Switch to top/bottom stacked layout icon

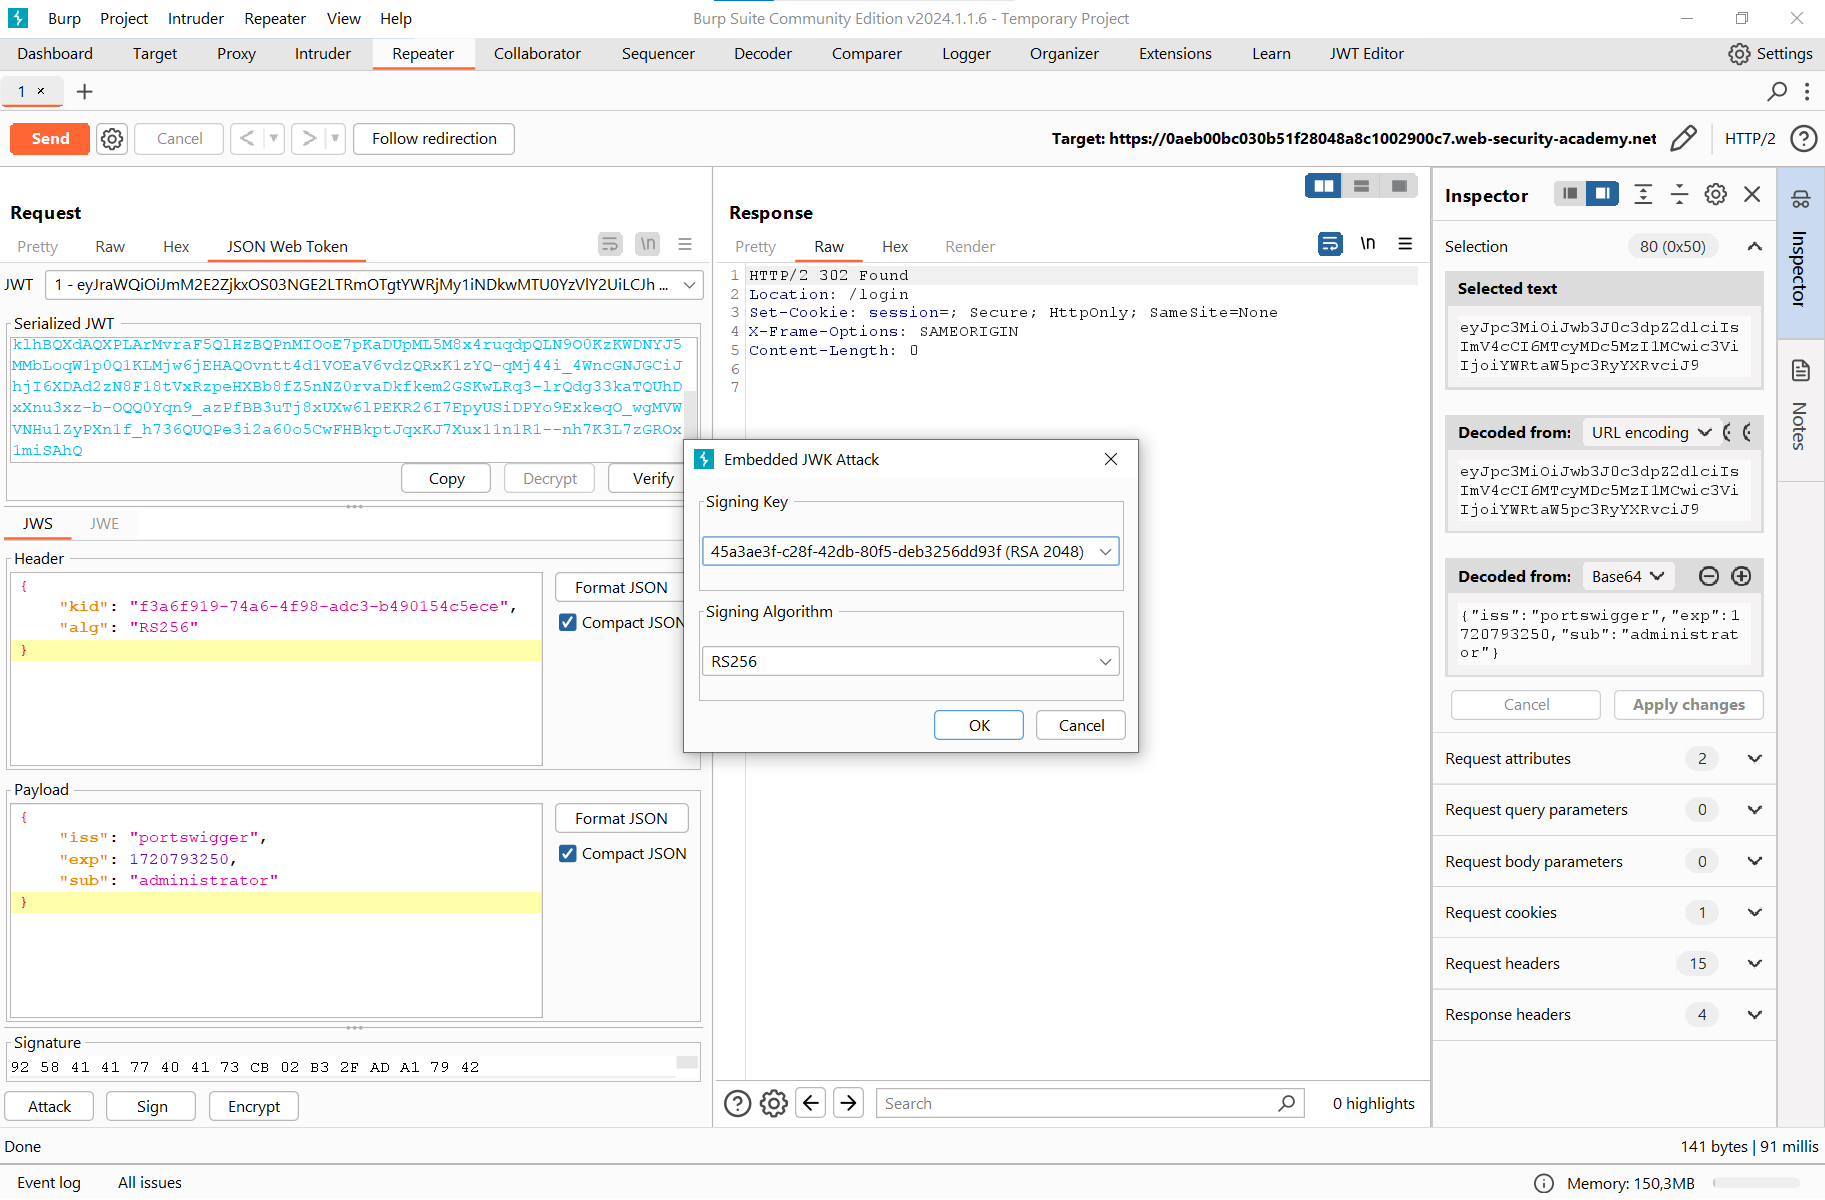tap(1361, 186)
